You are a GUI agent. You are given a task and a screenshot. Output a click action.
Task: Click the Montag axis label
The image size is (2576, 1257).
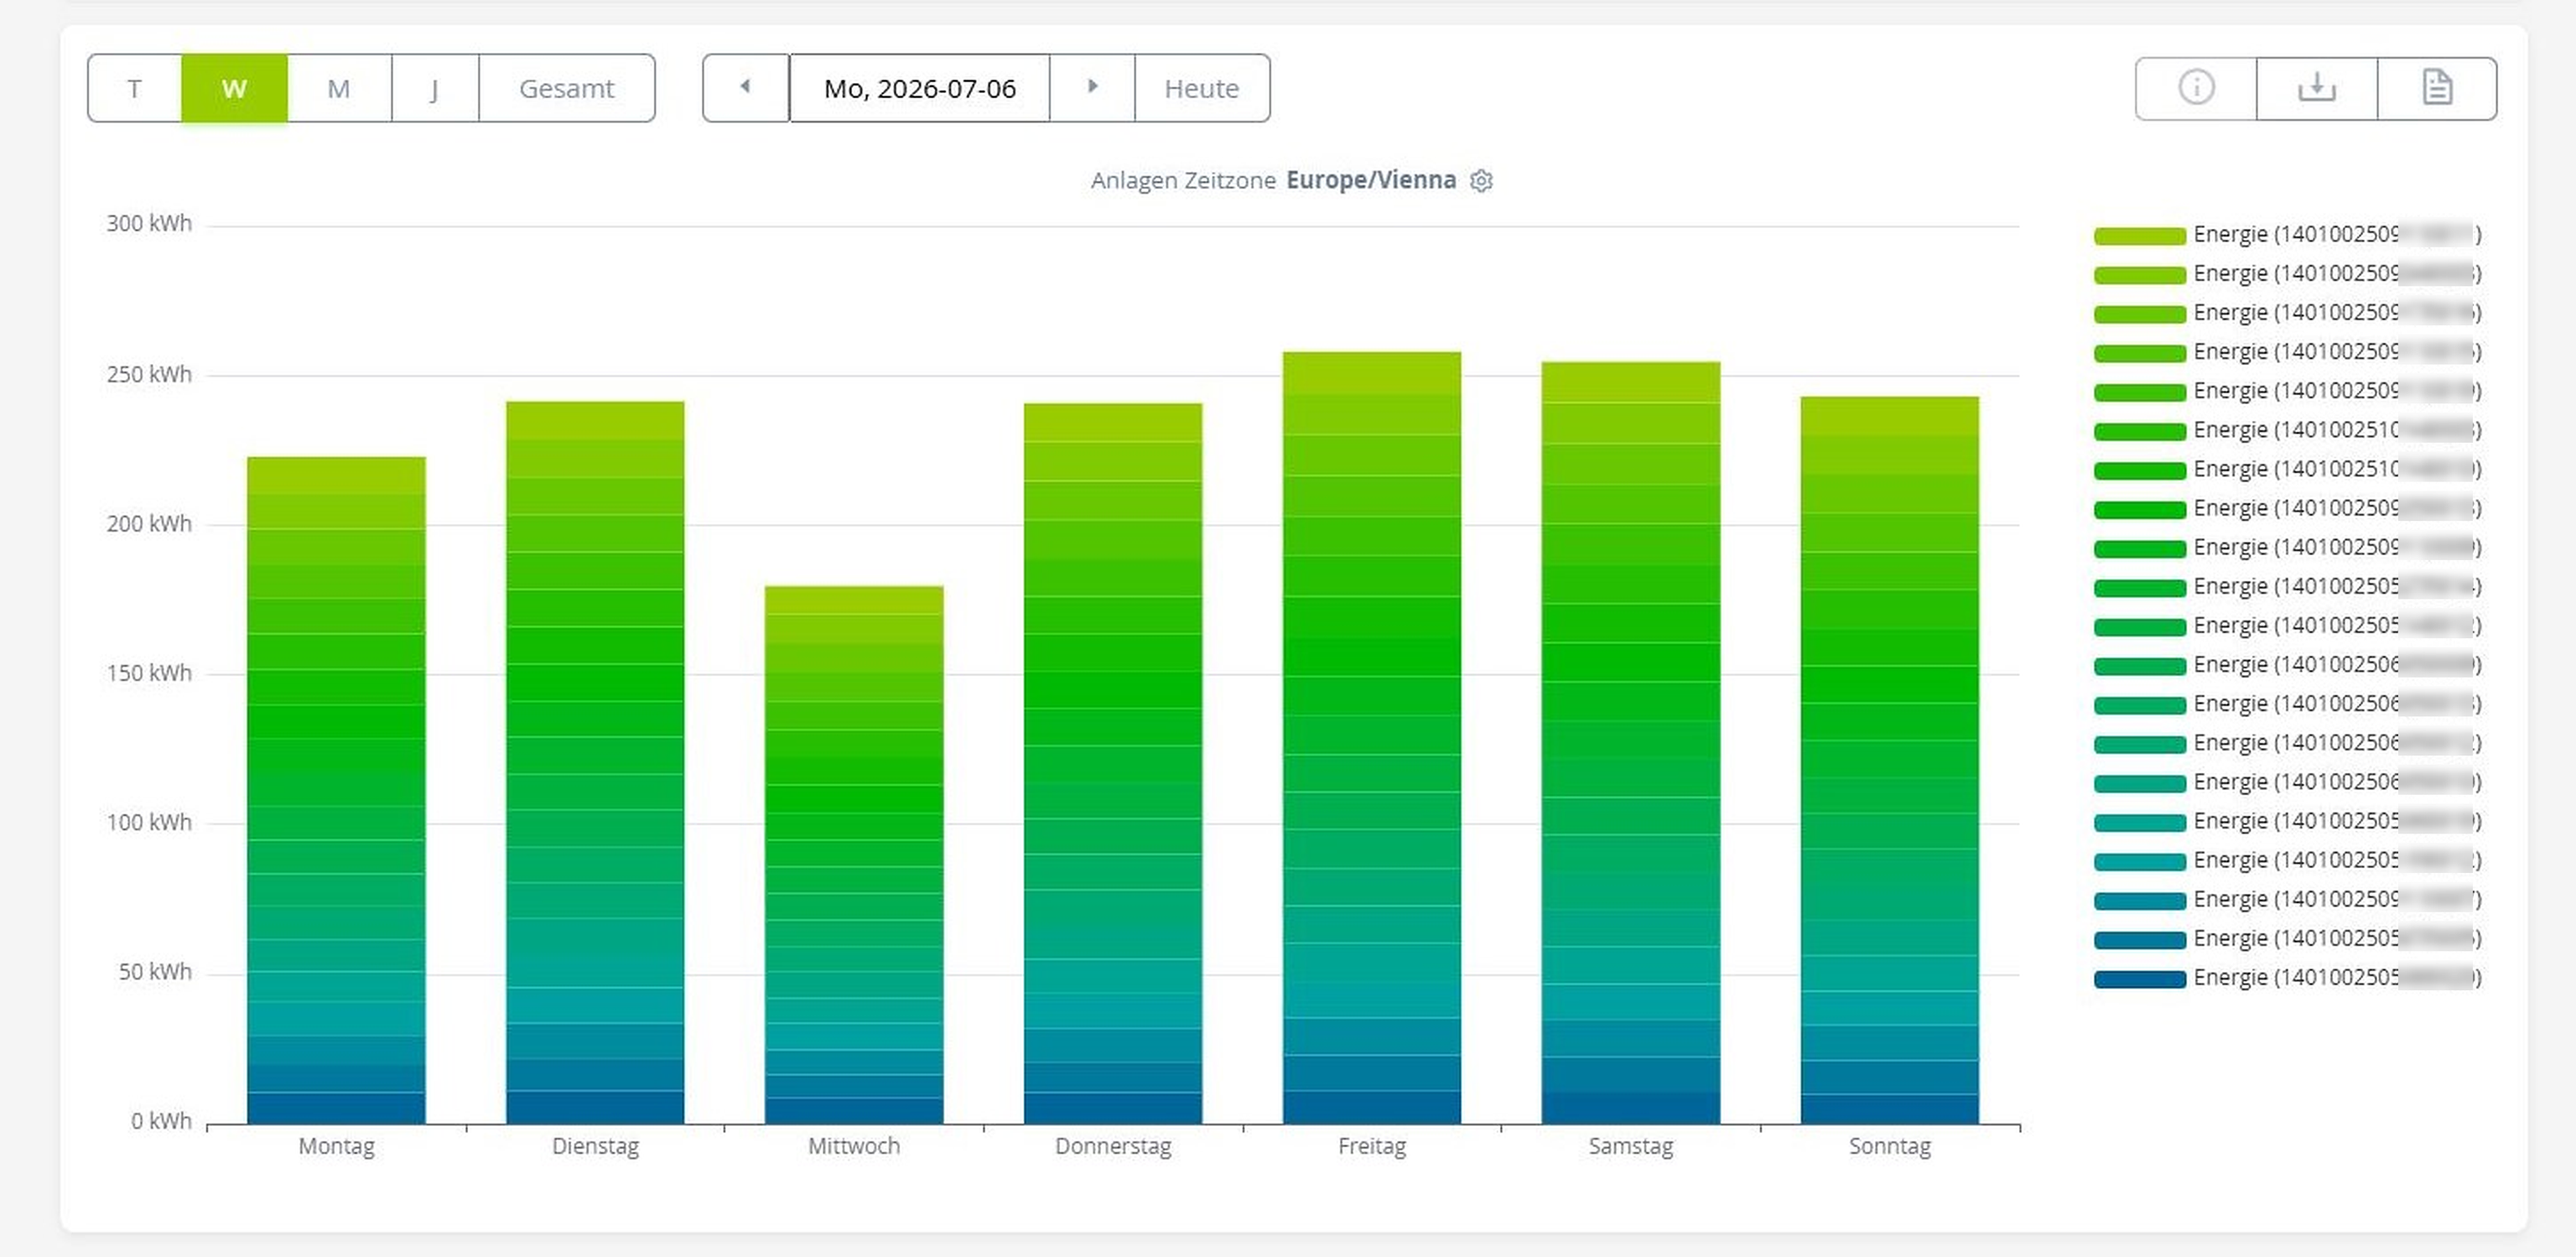(336, 1146)
